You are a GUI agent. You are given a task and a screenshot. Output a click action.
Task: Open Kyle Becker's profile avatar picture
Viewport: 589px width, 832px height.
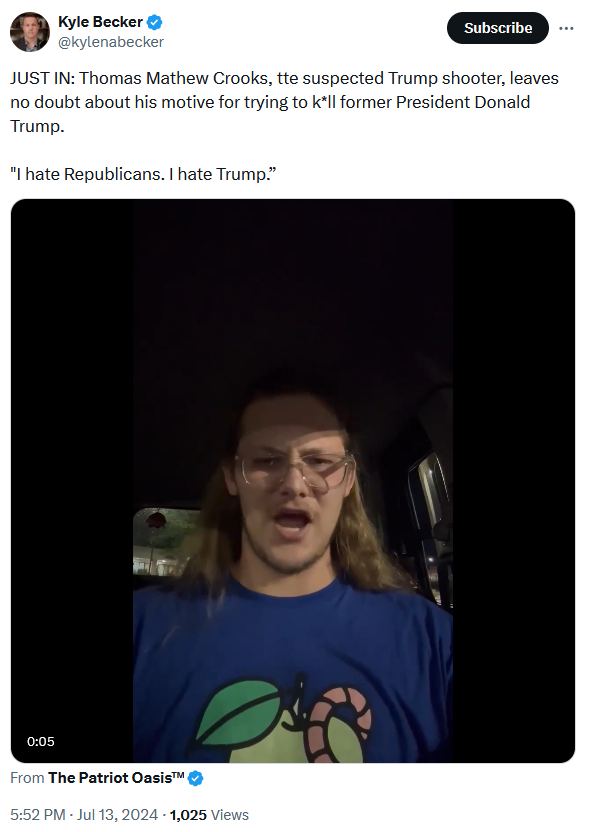click(x=30, y=32)
